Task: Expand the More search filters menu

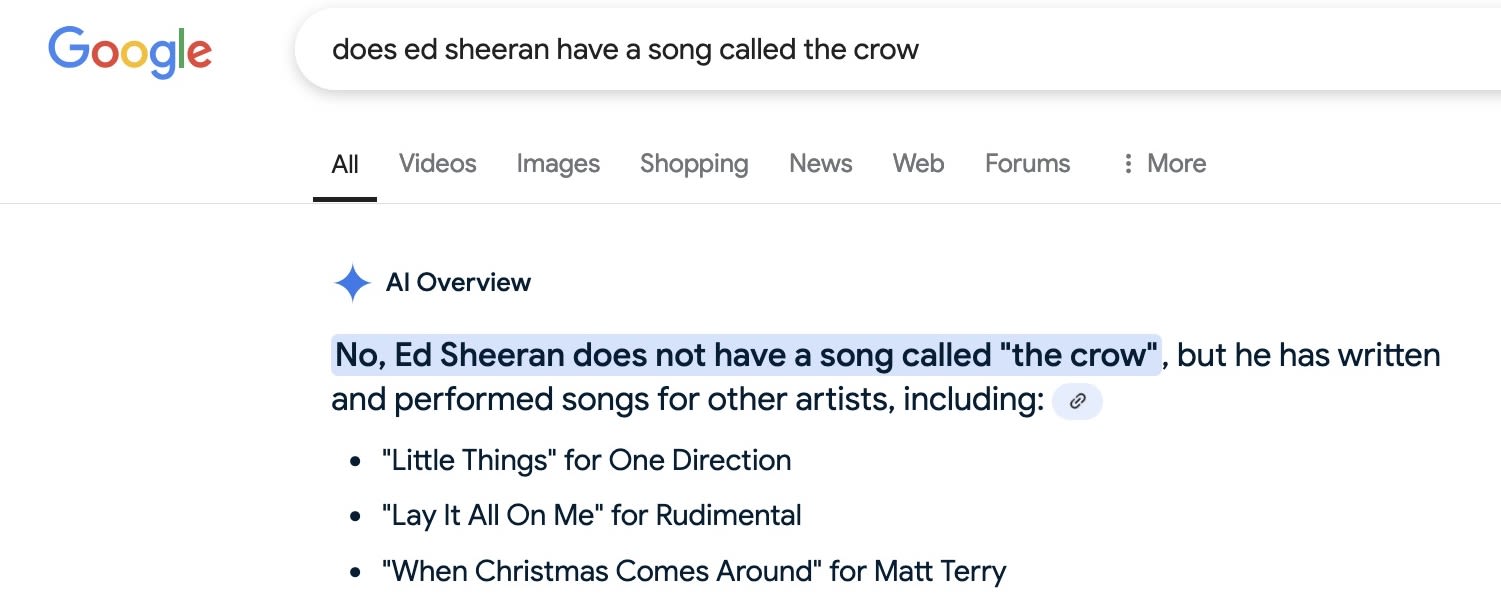Action: pos(1163,164)
